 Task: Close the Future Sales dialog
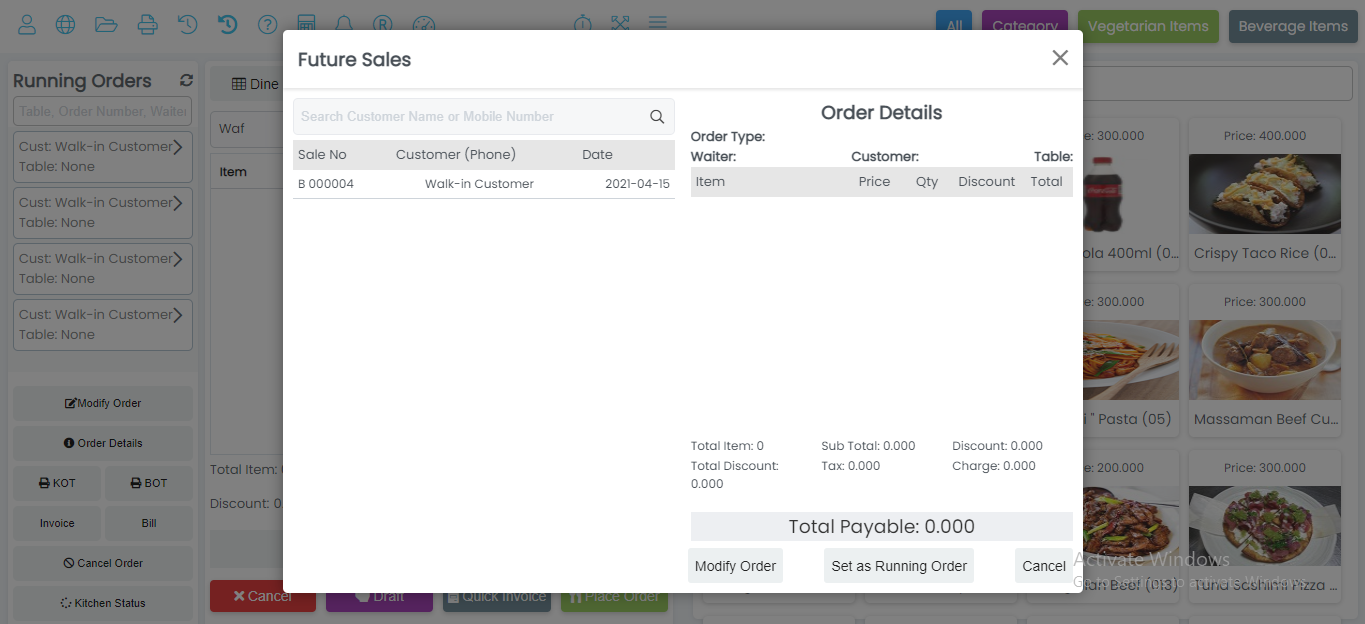1060,58
